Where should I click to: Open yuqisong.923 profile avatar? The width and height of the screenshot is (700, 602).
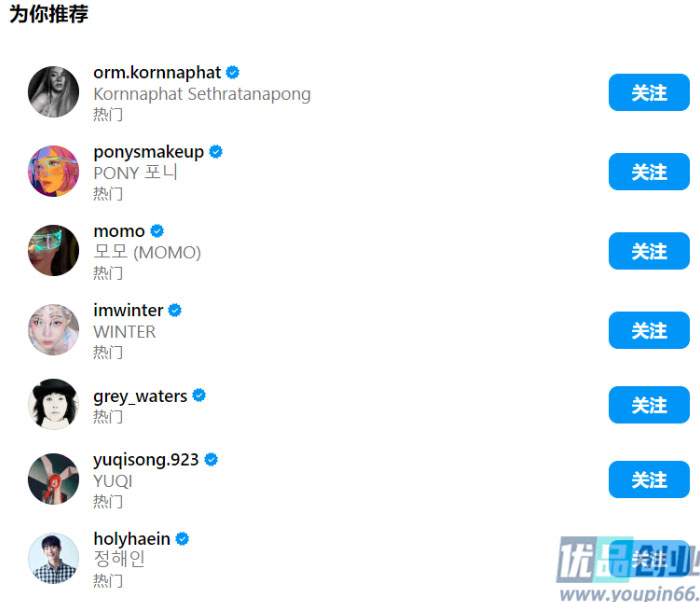54,479
